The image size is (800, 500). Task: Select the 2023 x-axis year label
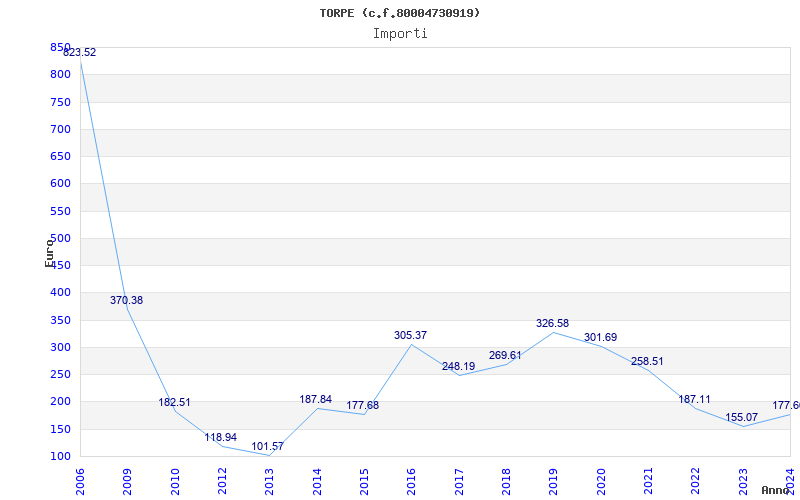[743, 482]
